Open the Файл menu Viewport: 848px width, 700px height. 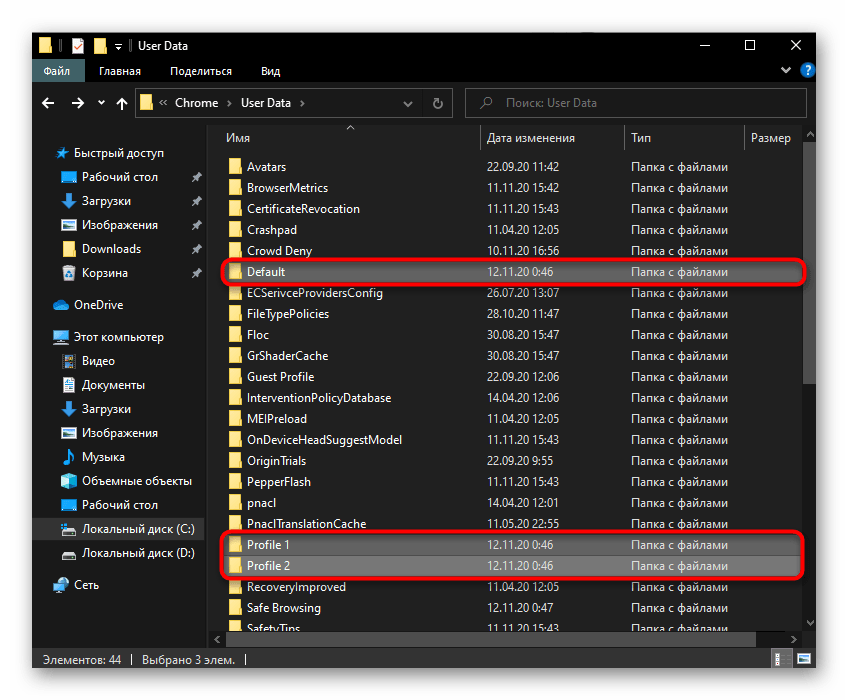click(x=57, y=71)
